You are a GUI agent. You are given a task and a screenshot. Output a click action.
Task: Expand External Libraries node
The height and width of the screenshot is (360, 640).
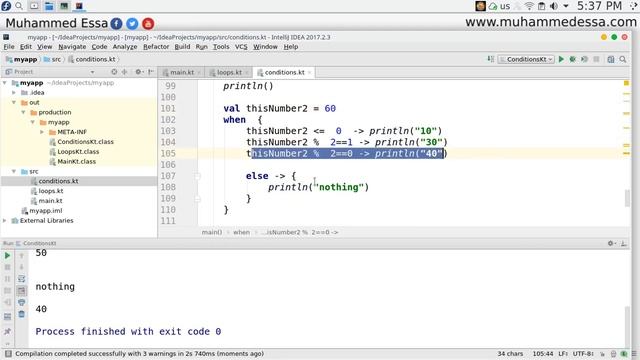pos(5,220)
